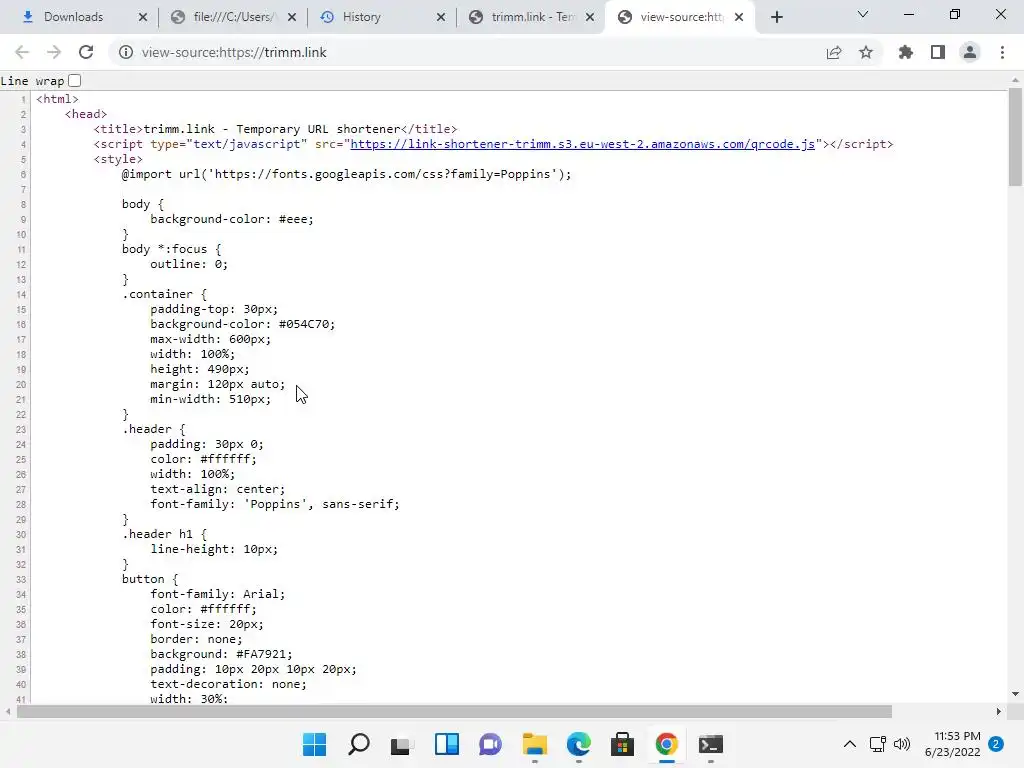Open Task View on the taskbar
This screenshot has width=1024, height=768.
[402, 744]
